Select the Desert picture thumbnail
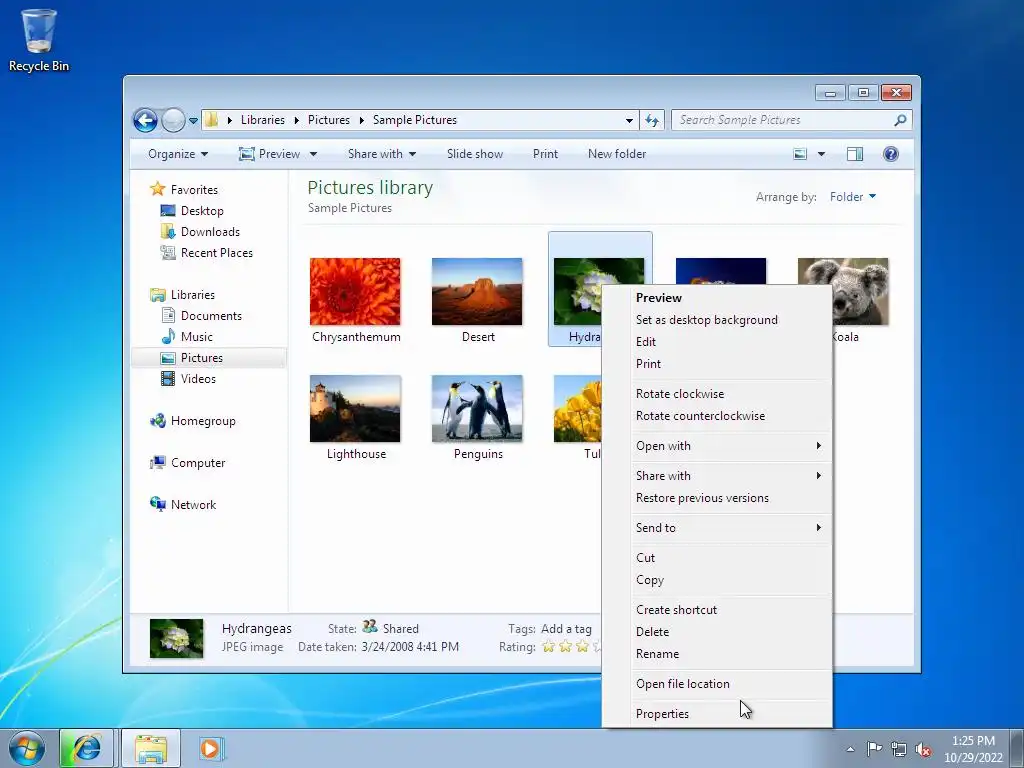1024x768 pixels. [x=477, y=291]
